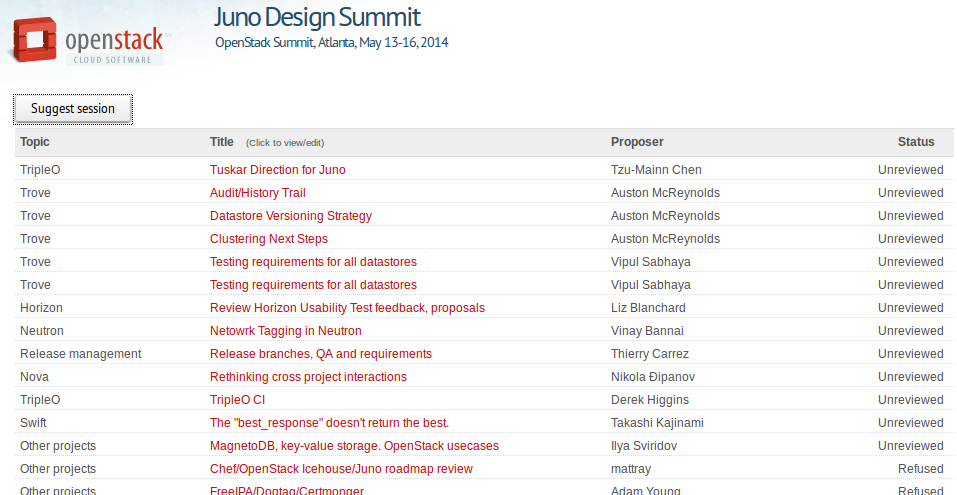This screenshot has height=495, width=957.
Task: Open Datastore Versioning Strategy link
Action: 290,216
